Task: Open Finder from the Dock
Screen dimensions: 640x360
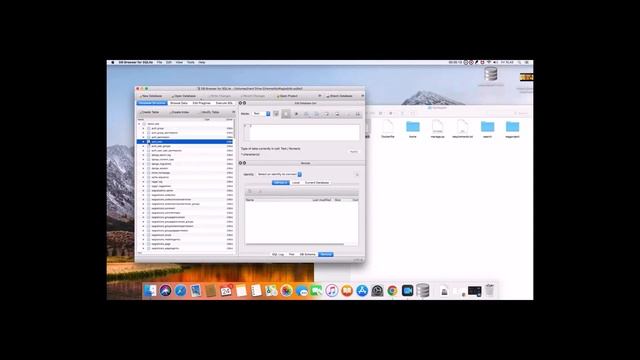Action: [x=150, y=291]
